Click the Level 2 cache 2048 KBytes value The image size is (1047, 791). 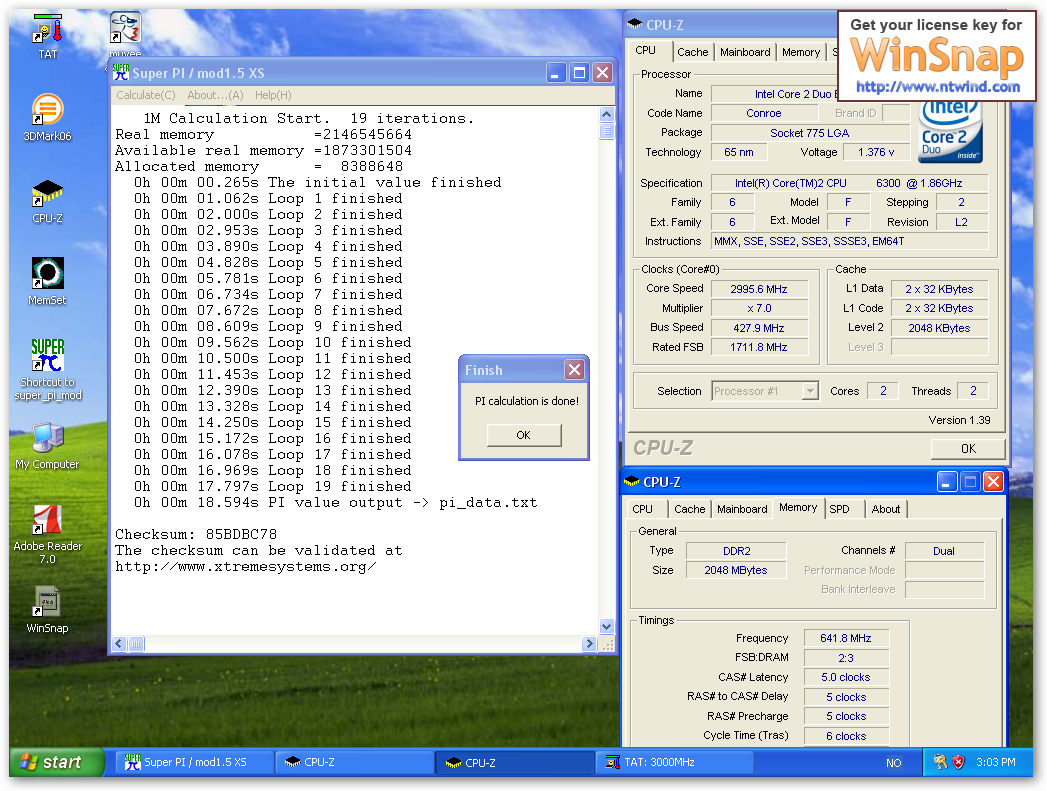(939, 328)
